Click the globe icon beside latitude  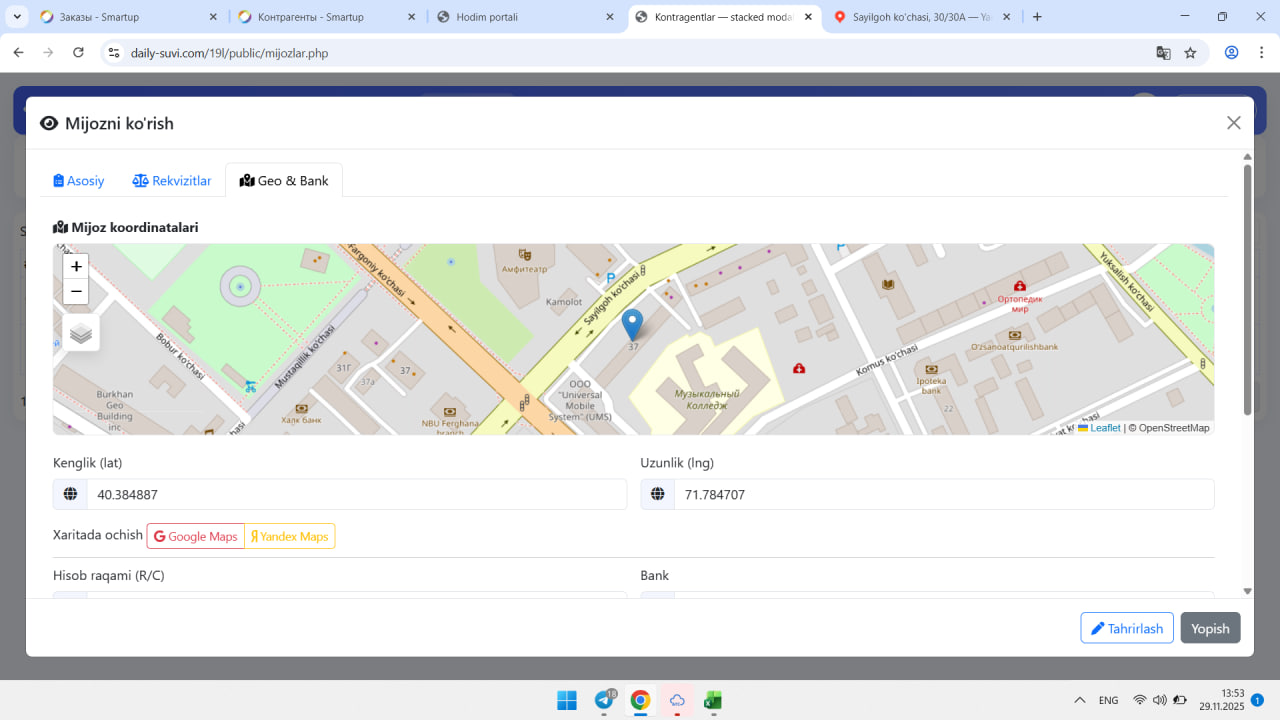(70, 494)
